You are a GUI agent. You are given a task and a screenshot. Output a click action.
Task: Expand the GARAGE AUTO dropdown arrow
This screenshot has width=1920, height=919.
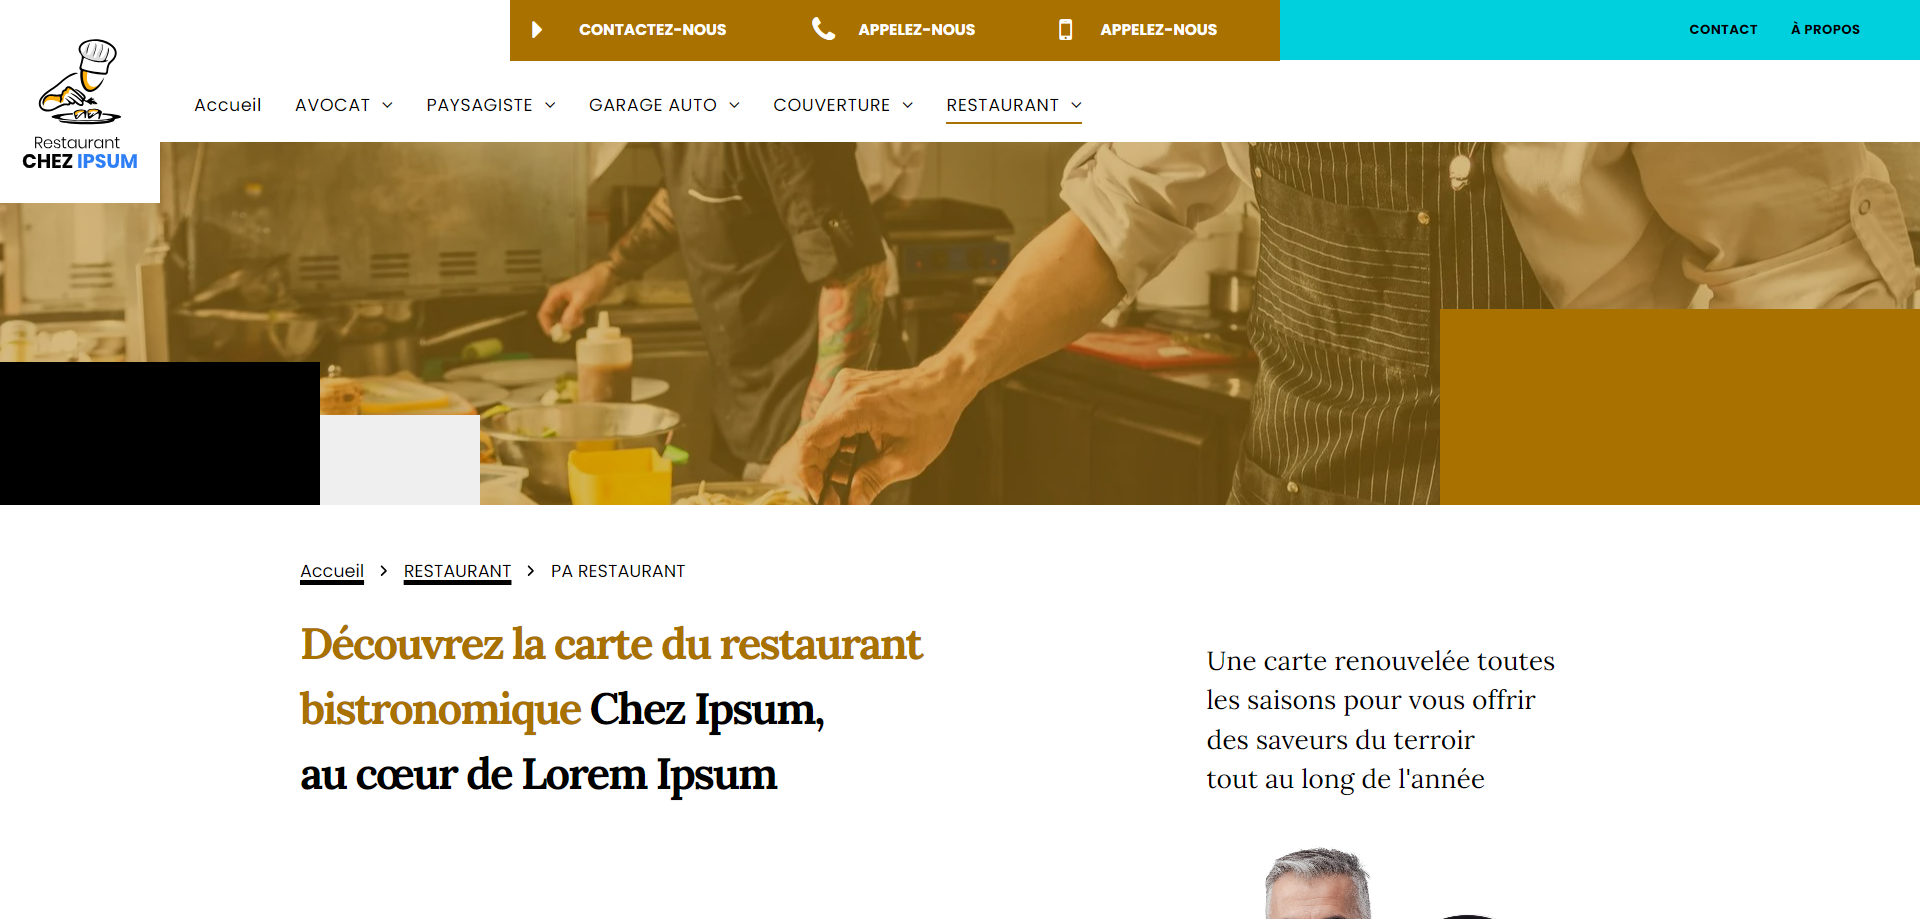[x=734, y=105]
